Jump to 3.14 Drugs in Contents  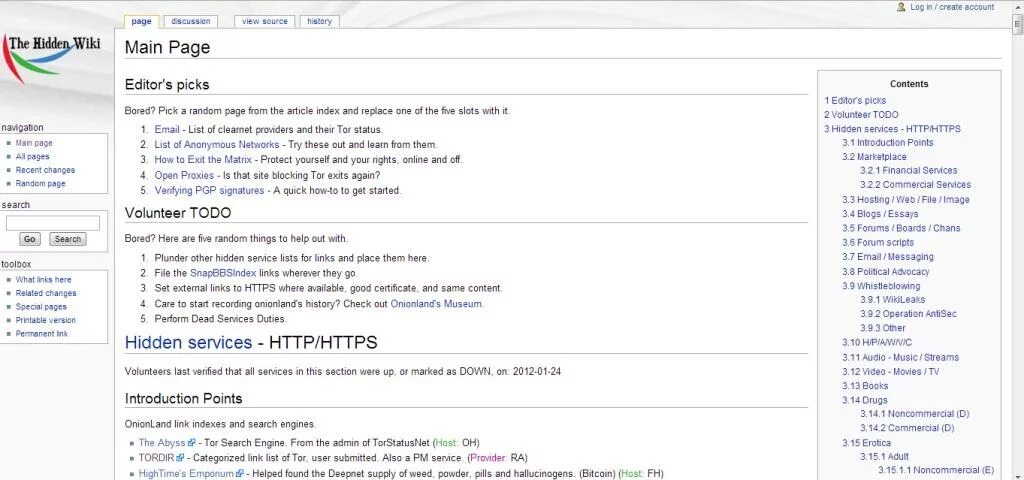865,400
